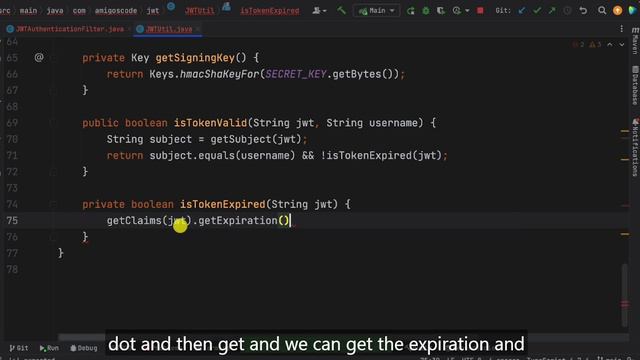The image size is (640, 360).
Task: Click the Rerun Main icon
Action: point(411,11)
